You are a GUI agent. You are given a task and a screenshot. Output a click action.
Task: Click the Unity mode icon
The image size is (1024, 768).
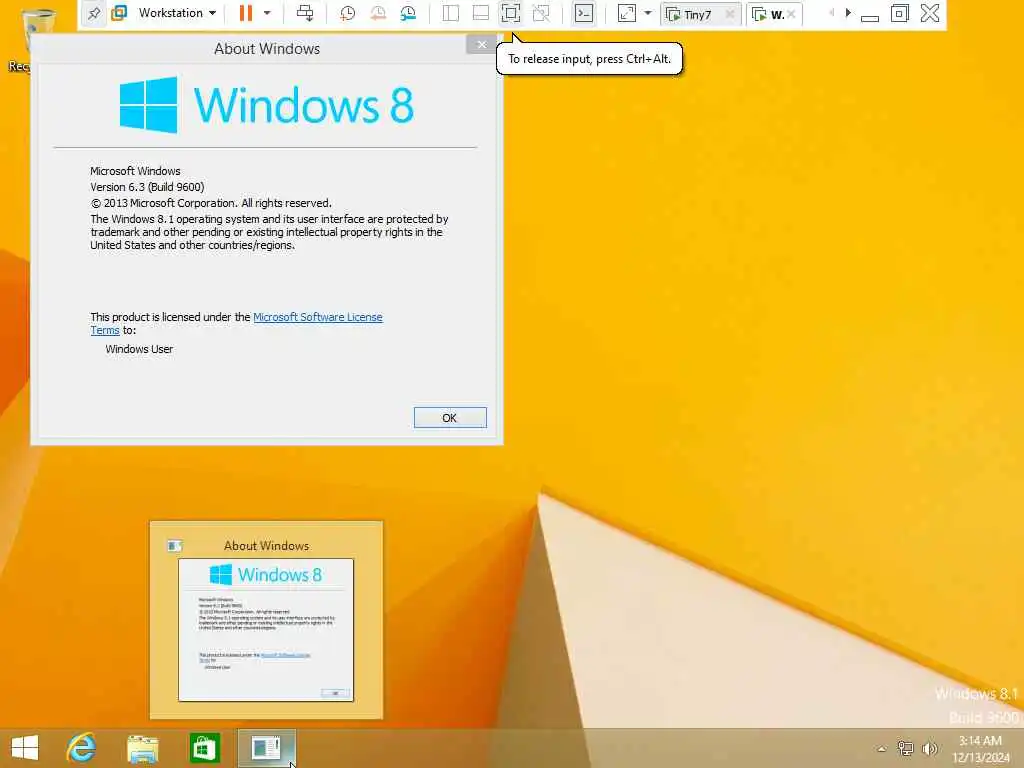pos(541,13)
